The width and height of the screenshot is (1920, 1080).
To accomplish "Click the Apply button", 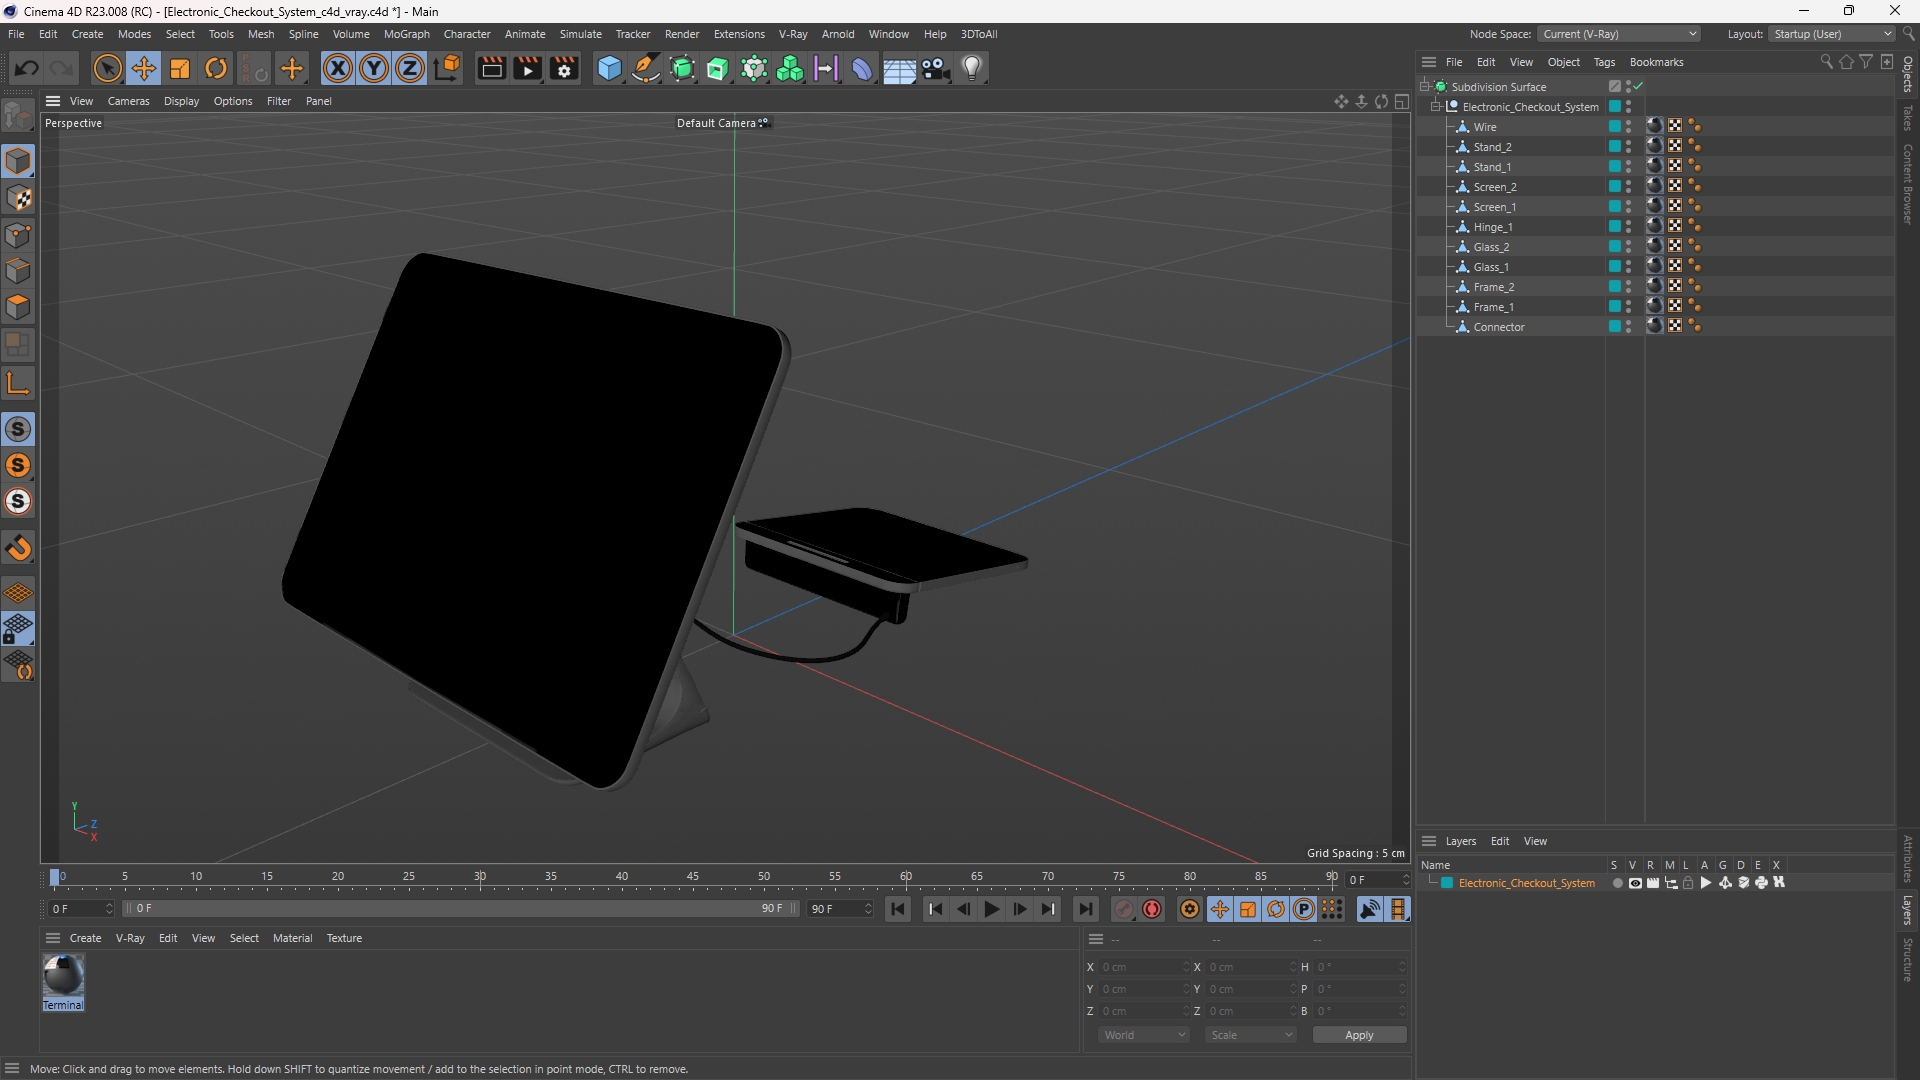I will tap(1359, 1035).
